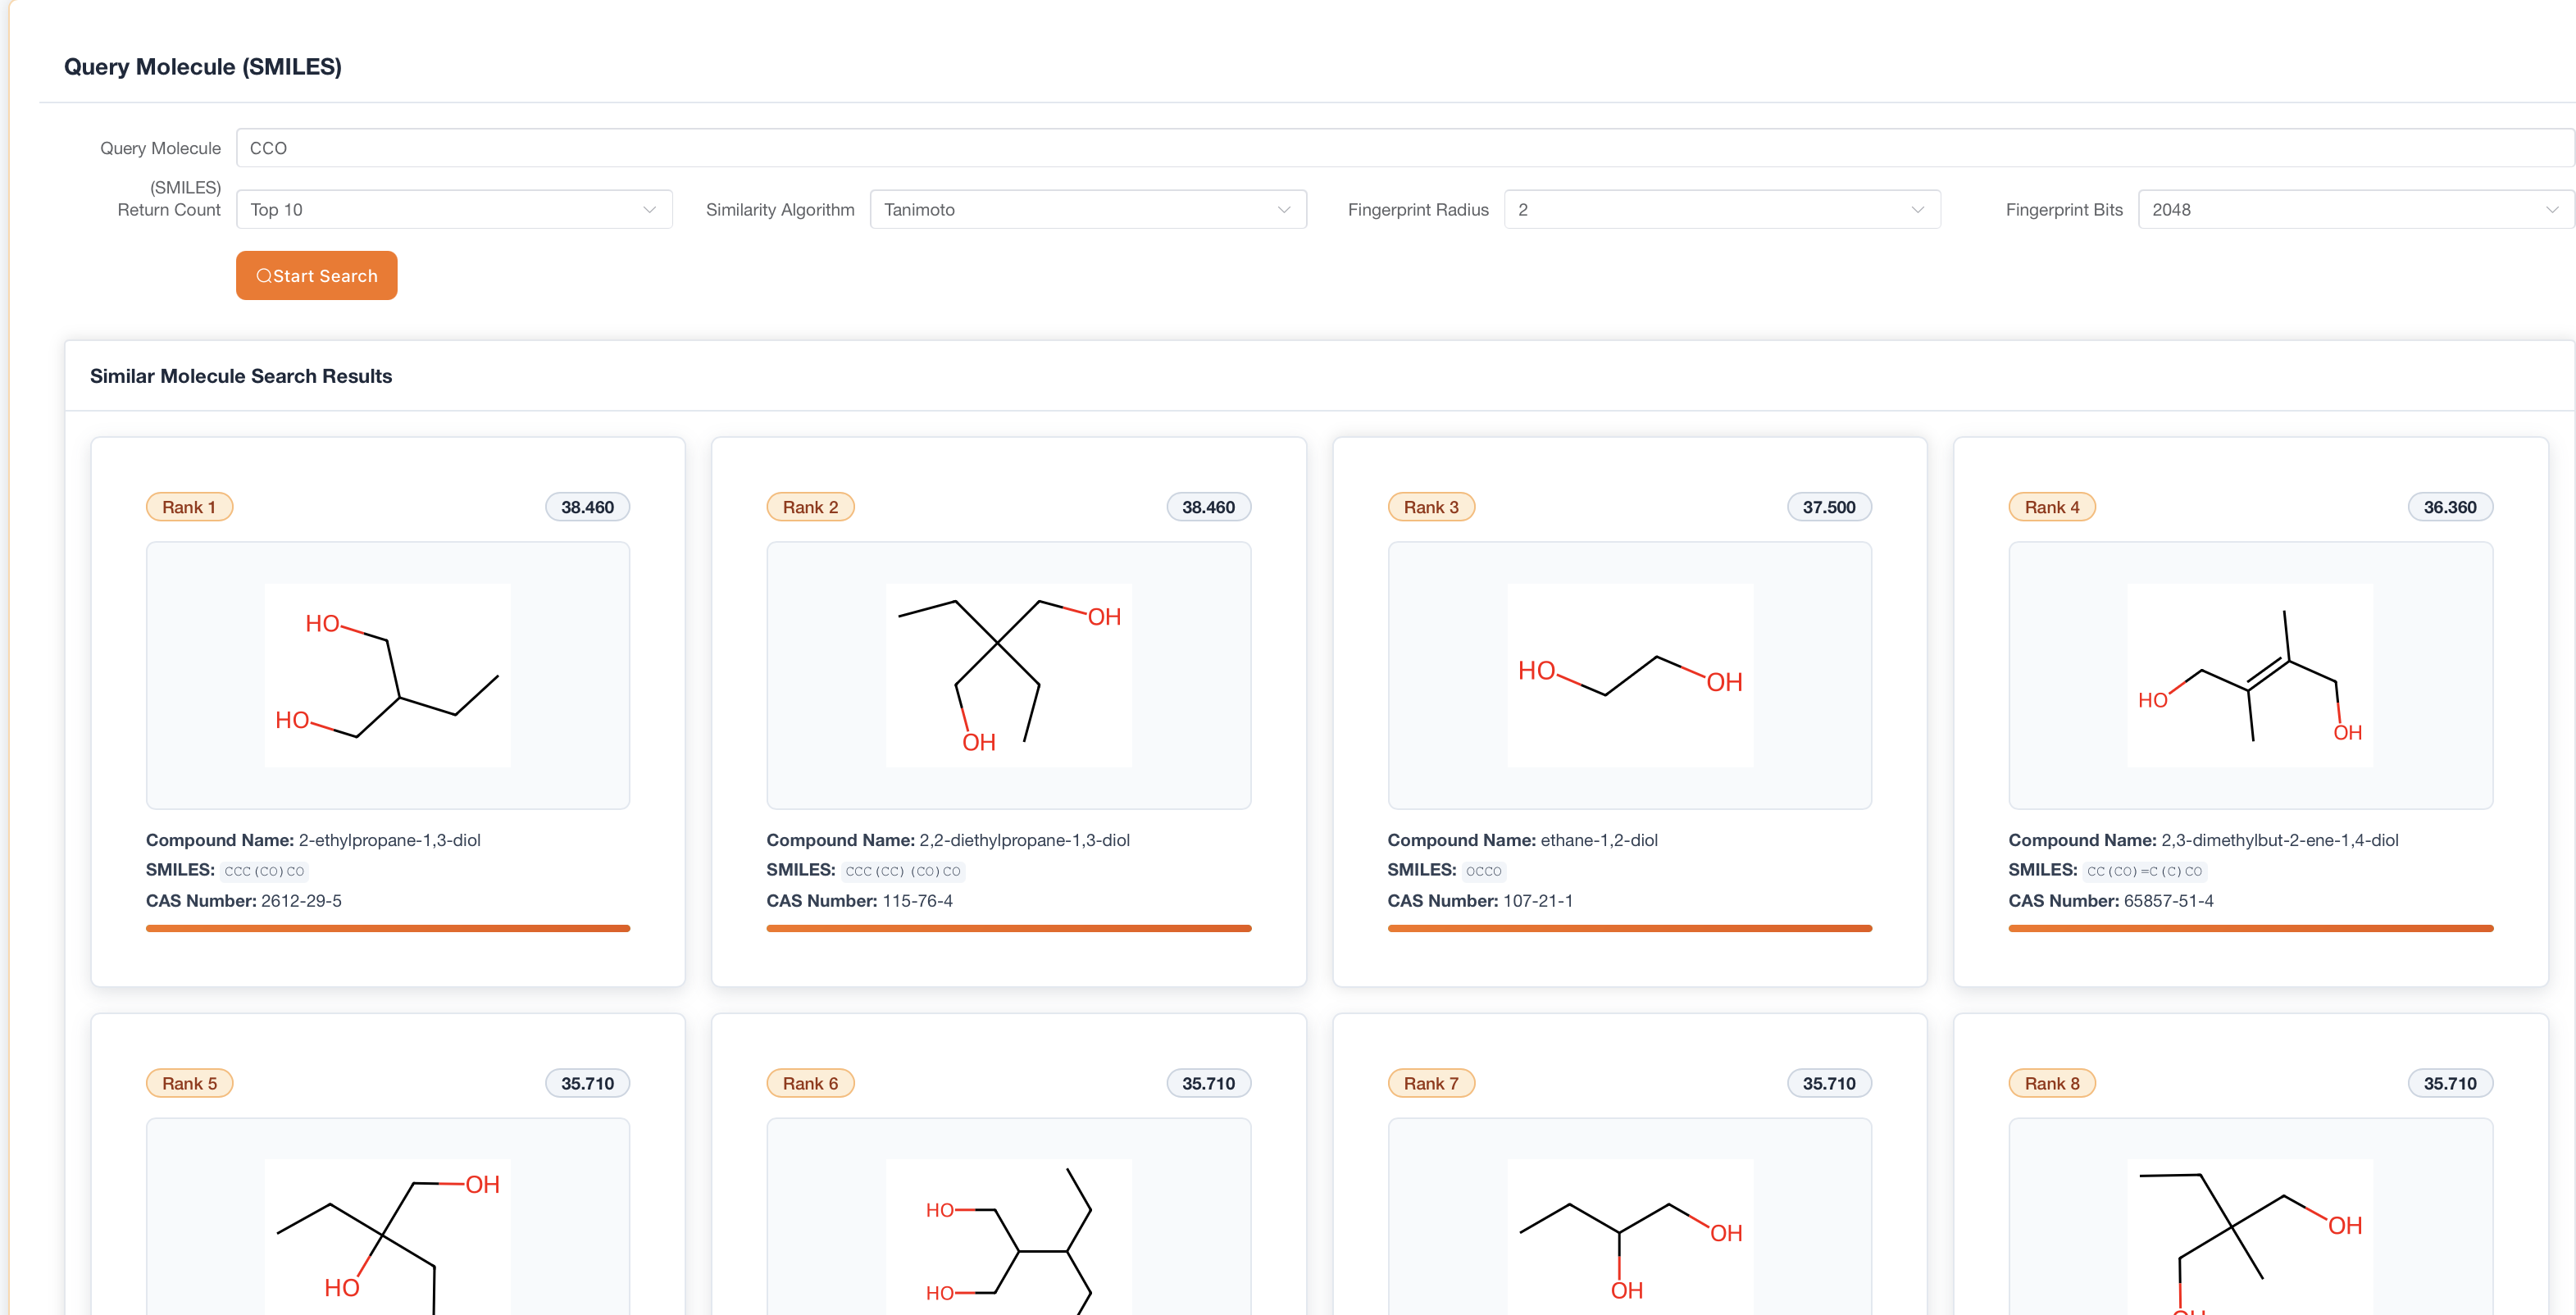Open the 2,2-diethylpropane-1,3-diol structure image
Image resolution: width=2576 pixels, height=1315 pixels.
tap(1009, 675)
